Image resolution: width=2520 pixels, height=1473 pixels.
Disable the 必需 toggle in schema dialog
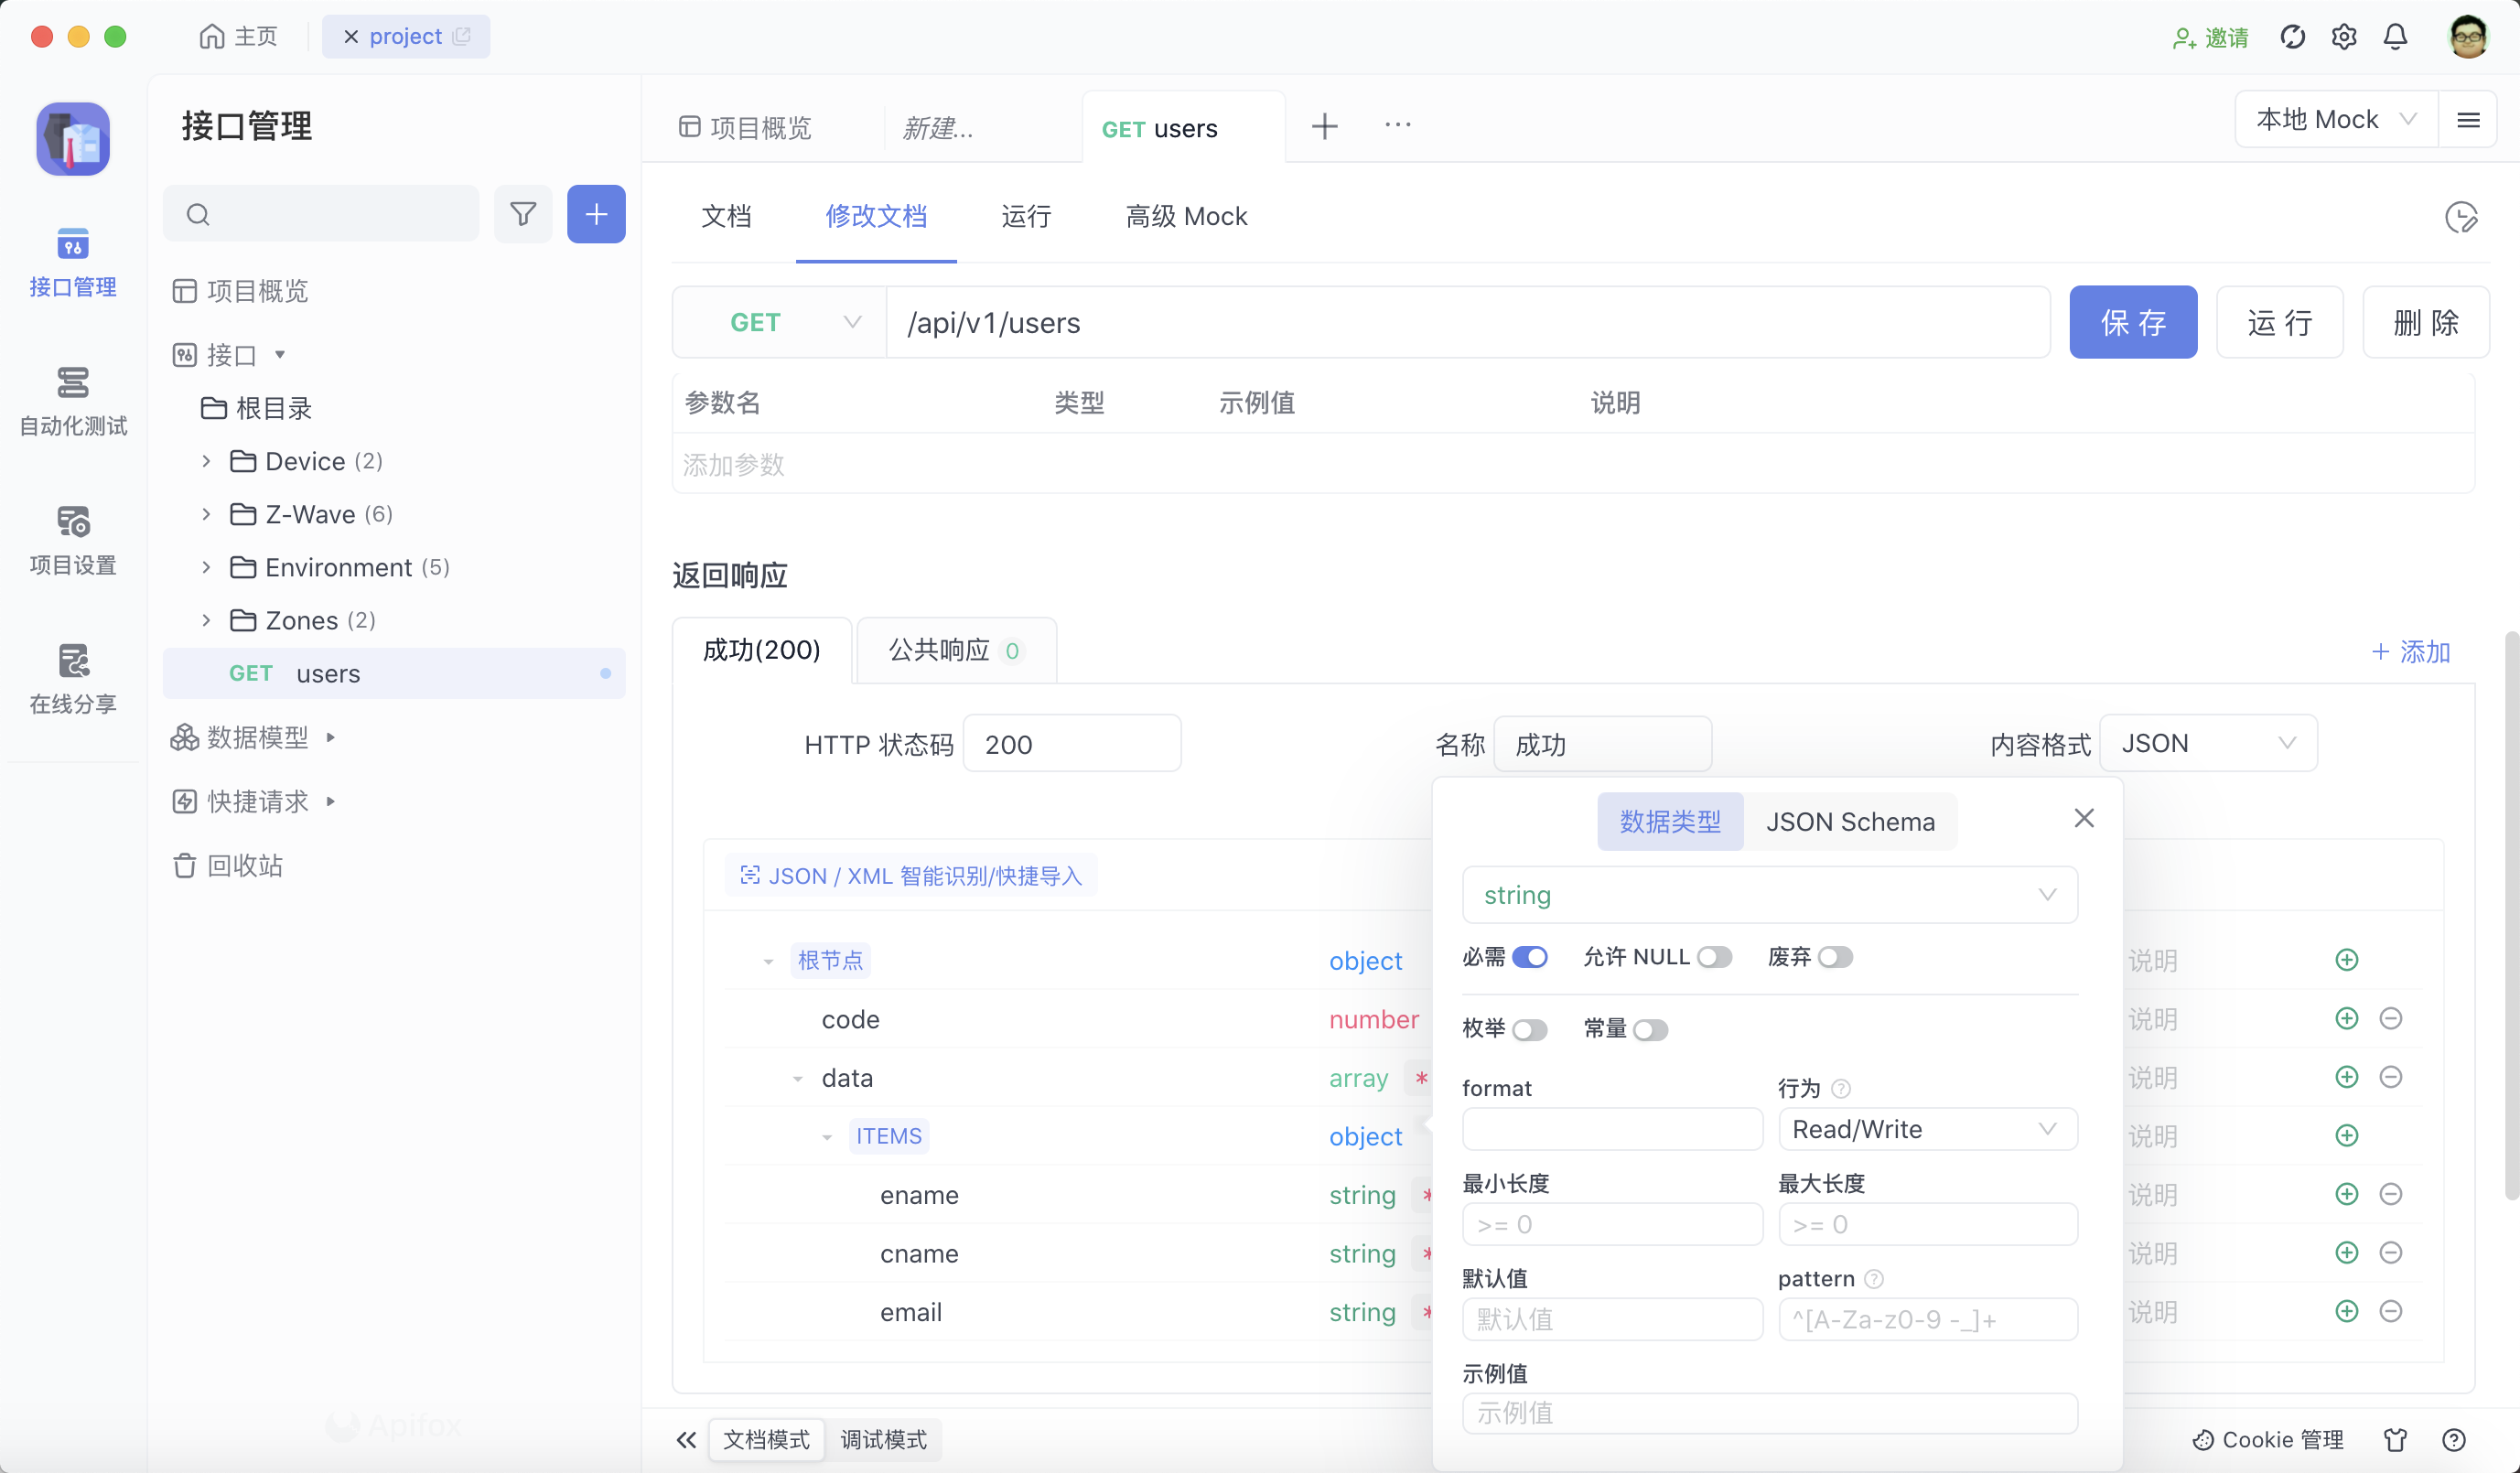click(1531, 957)
